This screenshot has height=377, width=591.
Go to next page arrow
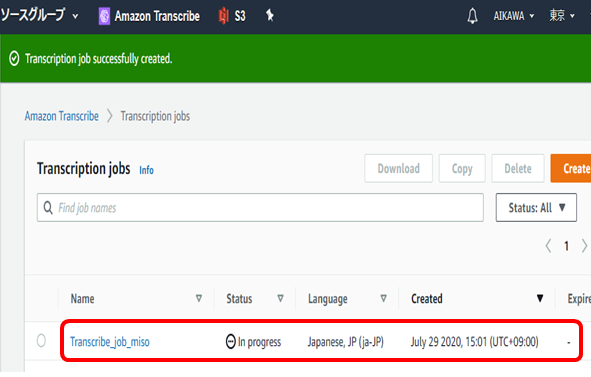click(584, 246)
